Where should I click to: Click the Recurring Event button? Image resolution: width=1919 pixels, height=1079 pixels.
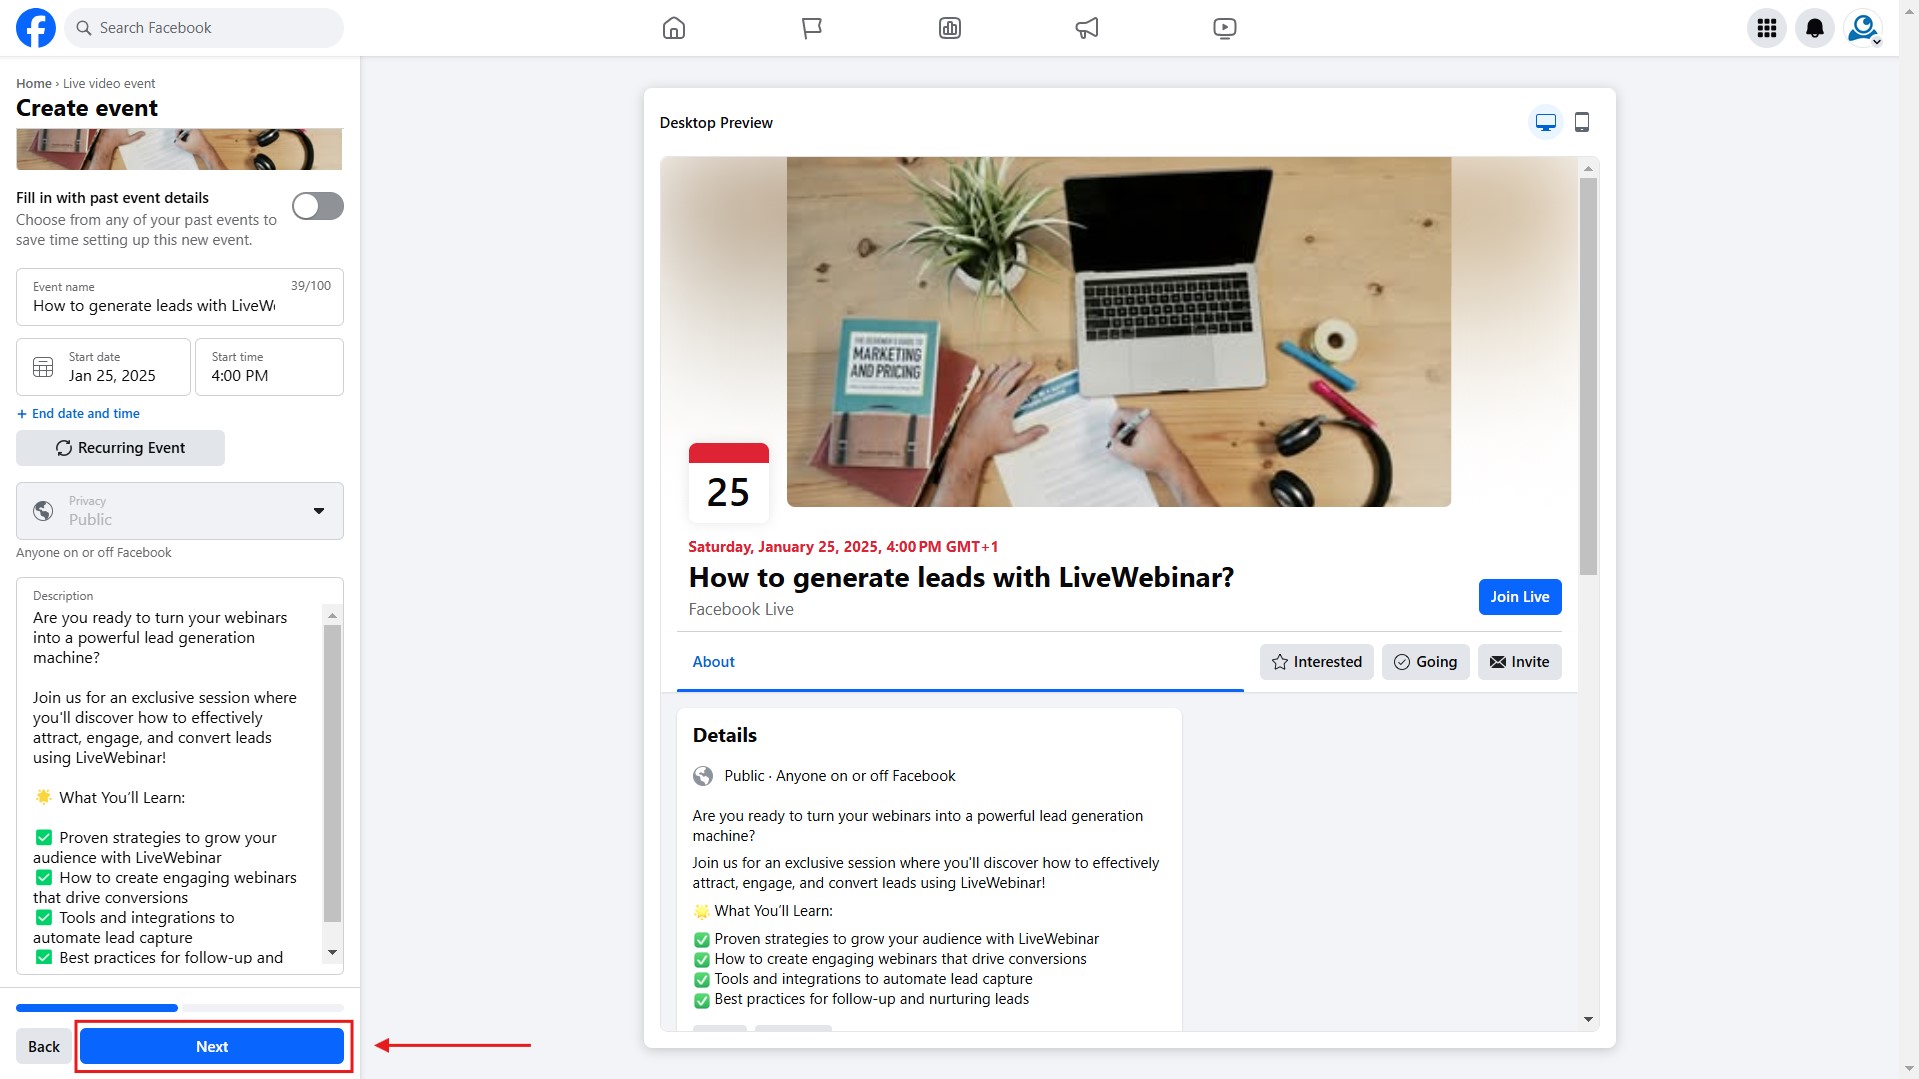click(x=120, y=448)
